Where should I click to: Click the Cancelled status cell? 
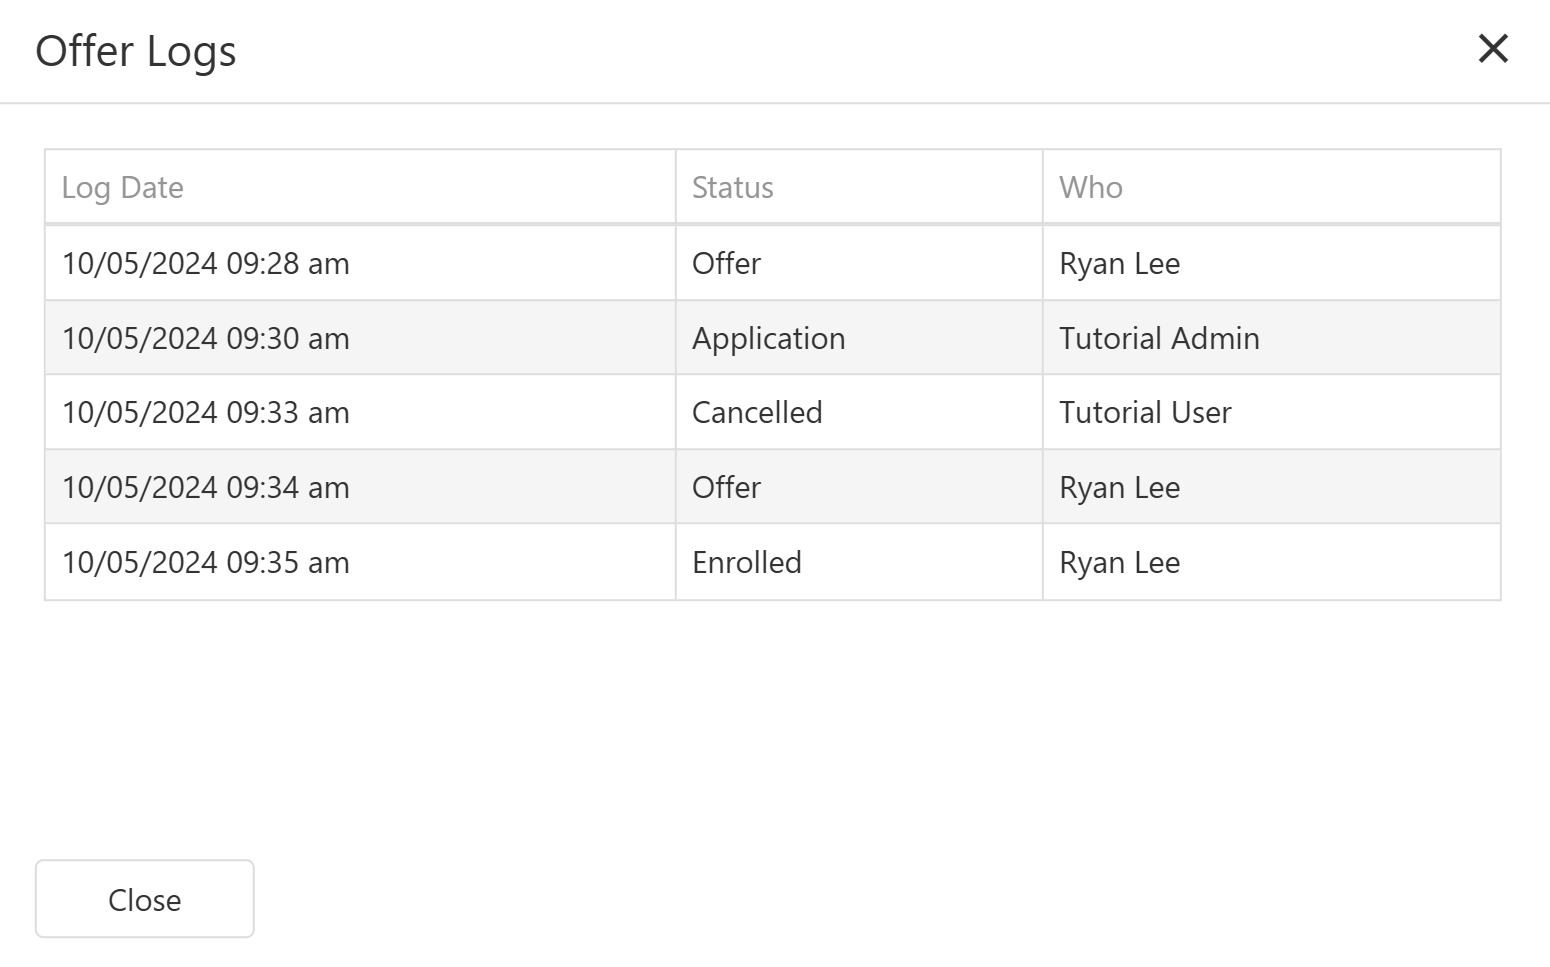[x=757, y=413]
